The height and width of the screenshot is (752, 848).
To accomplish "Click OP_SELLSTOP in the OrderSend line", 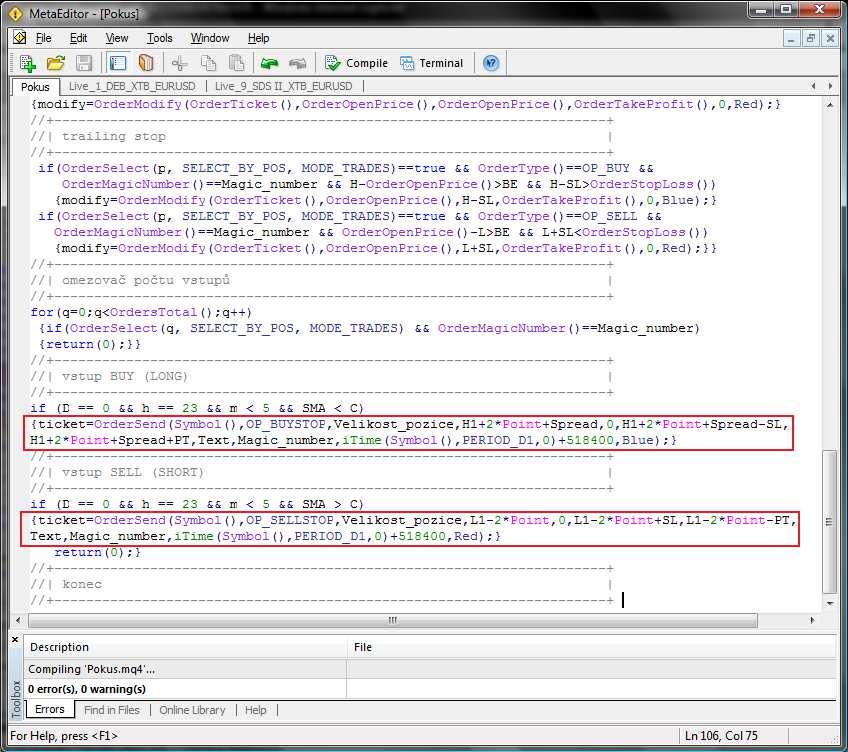I will click(290, 520).
